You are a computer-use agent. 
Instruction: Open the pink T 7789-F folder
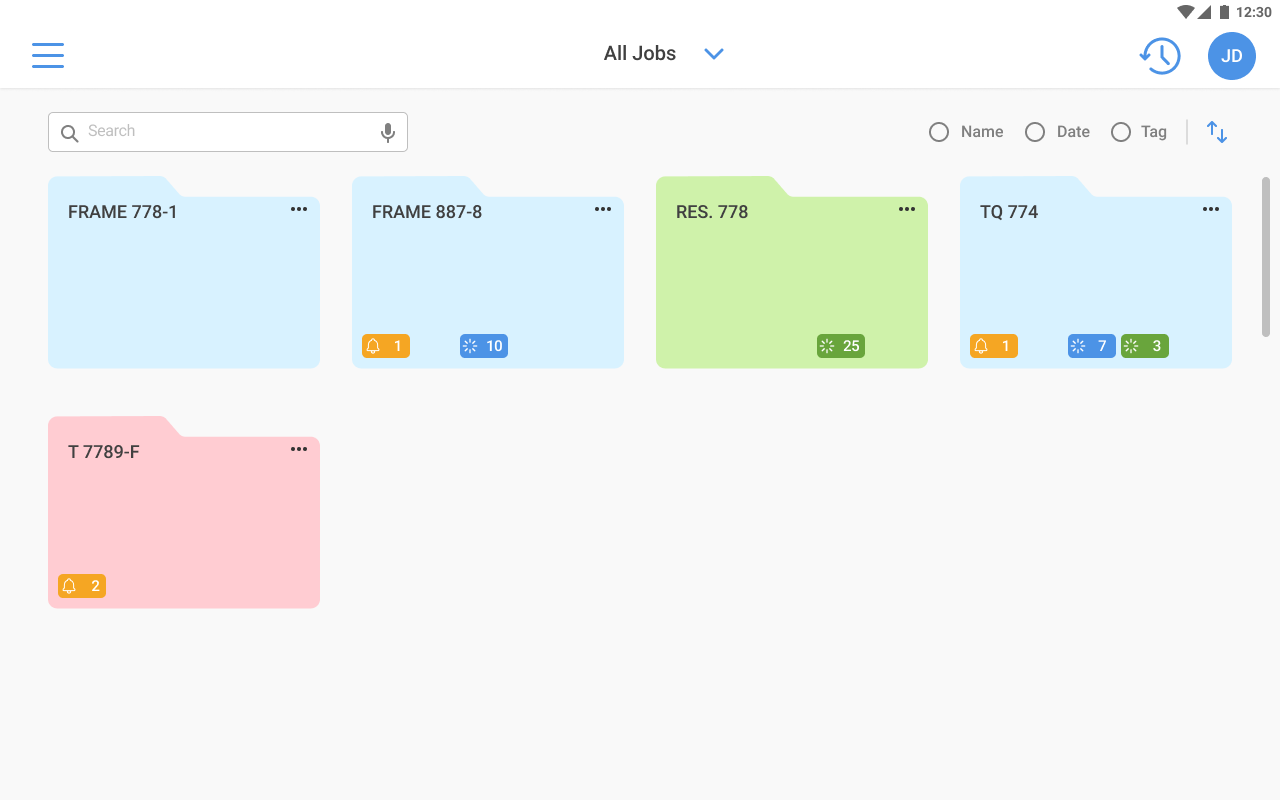pyautogui.click(x=184, y=512)
